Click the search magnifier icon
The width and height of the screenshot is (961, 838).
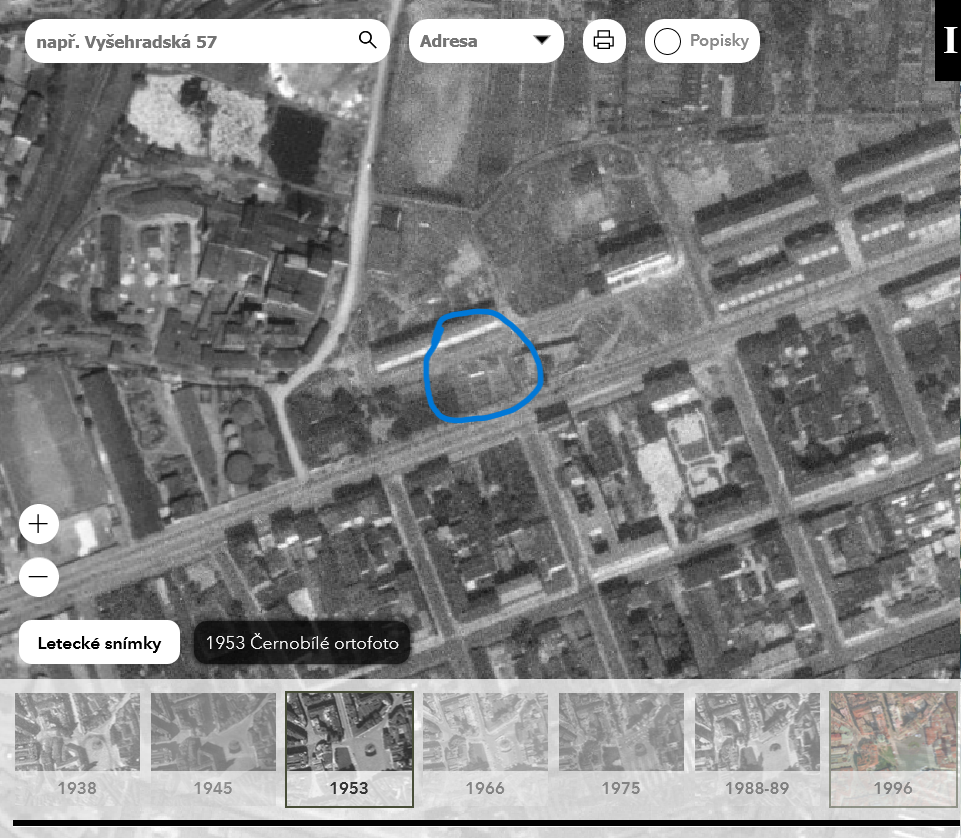(x=367, y=40)
